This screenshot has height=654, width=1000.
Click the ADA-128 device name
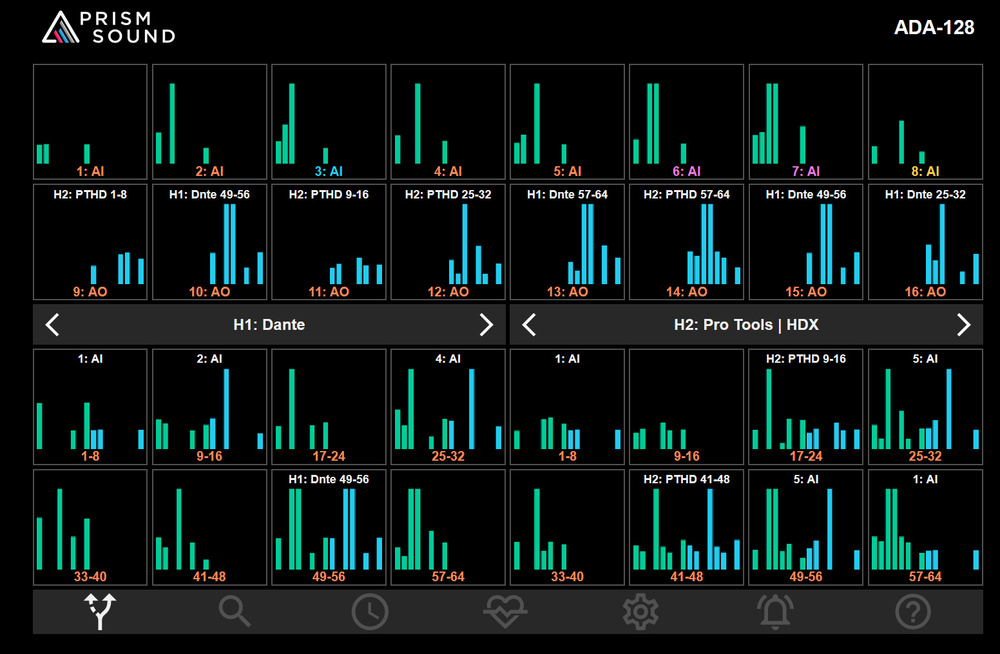pyautogui.click(x=933, y=28)
